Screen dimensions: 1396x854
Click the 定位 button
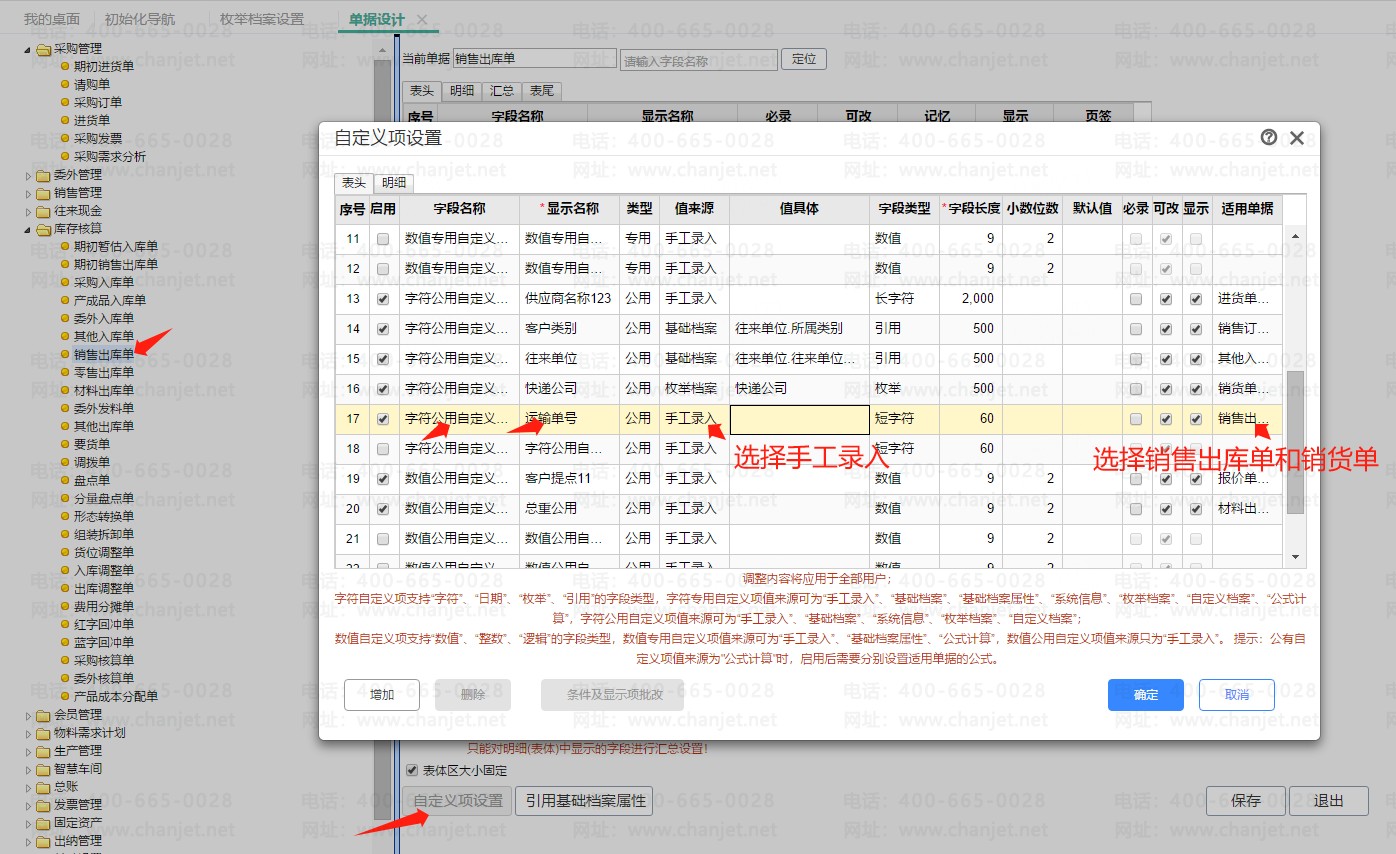[x=804, y=59]
